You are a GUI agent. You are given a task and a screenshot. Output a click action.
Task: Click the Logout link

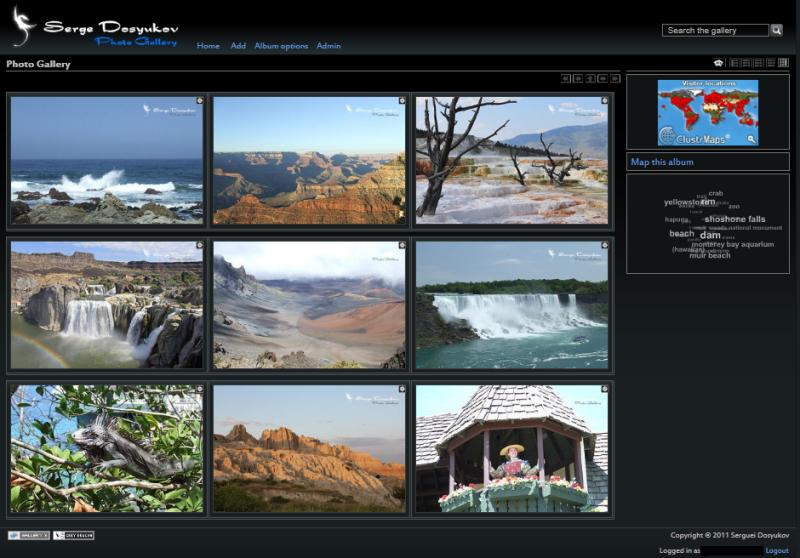tap(777, 550)
